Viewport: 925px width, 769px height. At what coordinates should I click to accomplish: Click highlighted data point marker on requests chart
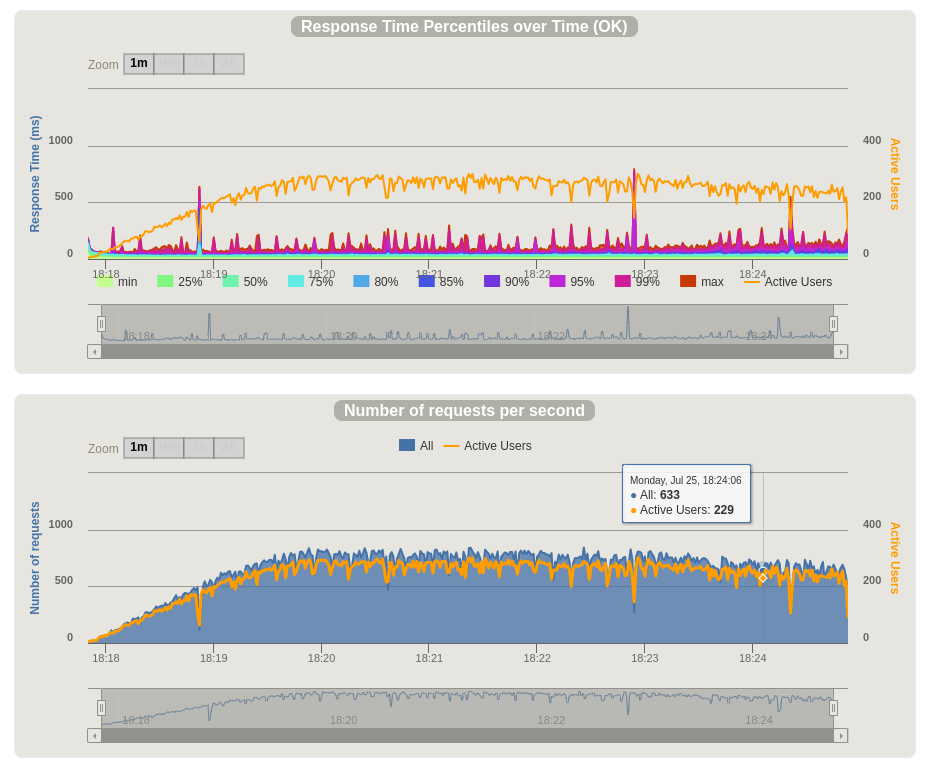pyautogui.click(x=762, y=578)
